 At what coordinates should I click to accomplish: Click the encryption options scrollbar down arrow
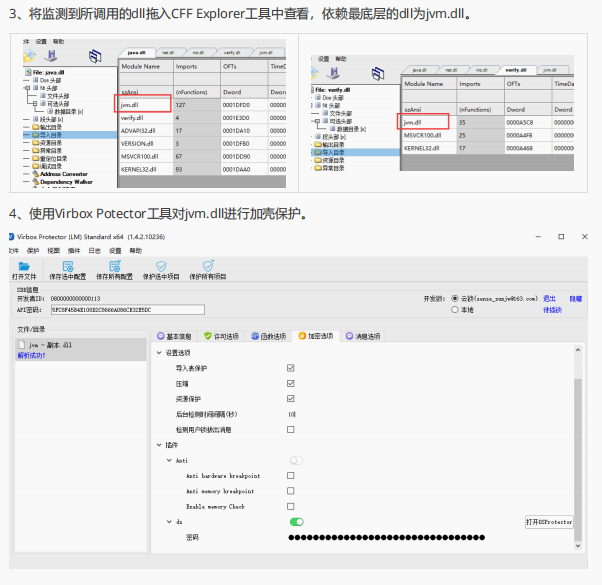point(577,545)
